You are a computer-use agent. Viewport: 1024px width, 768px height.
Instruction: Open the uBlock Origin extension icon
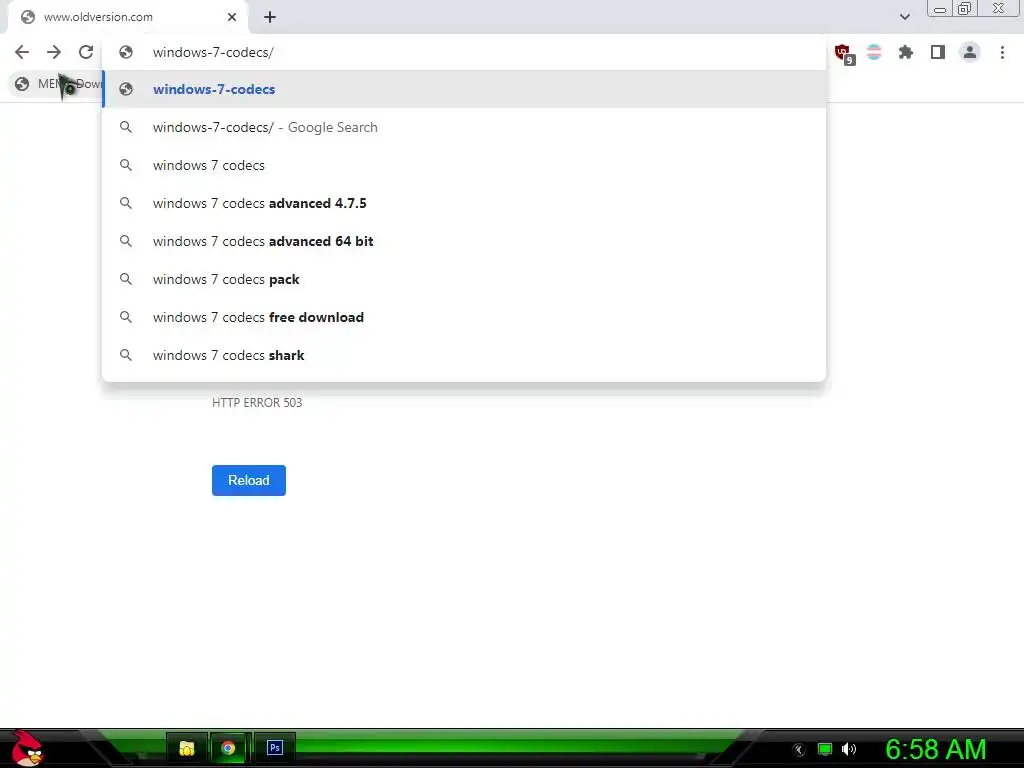pos(843,53)
